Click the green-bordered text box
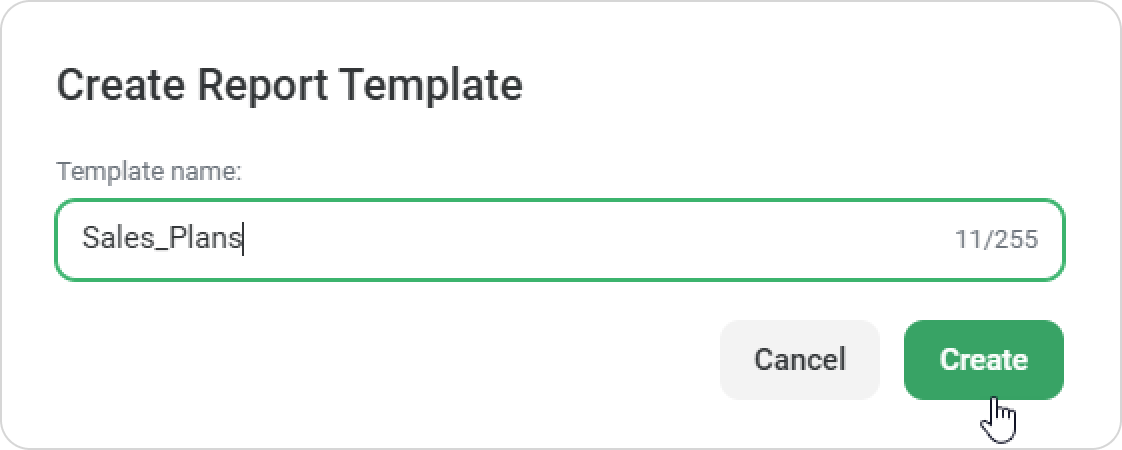The image size is (1122, 450). coord(560,239)
